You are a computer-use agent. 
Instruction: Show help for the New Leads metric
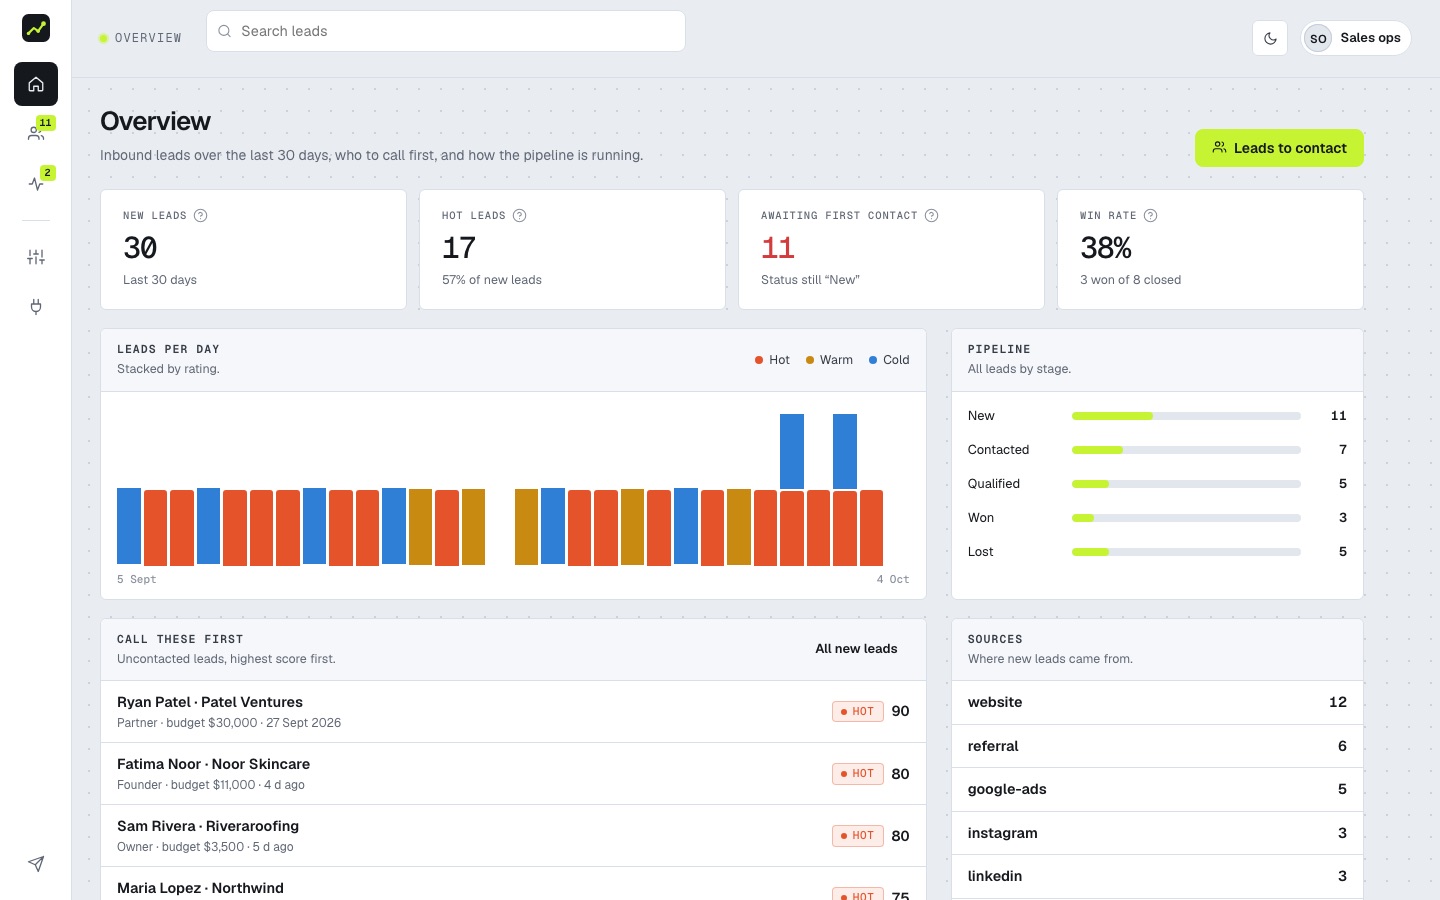[200, 215]
